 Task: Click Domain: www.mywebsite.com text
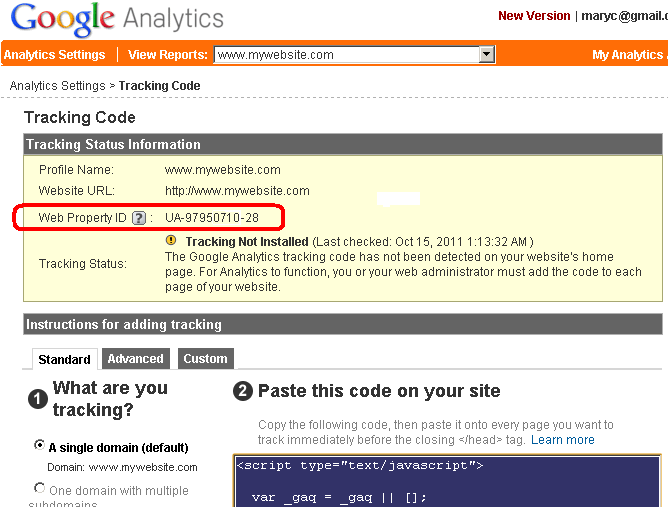point(122,467)
